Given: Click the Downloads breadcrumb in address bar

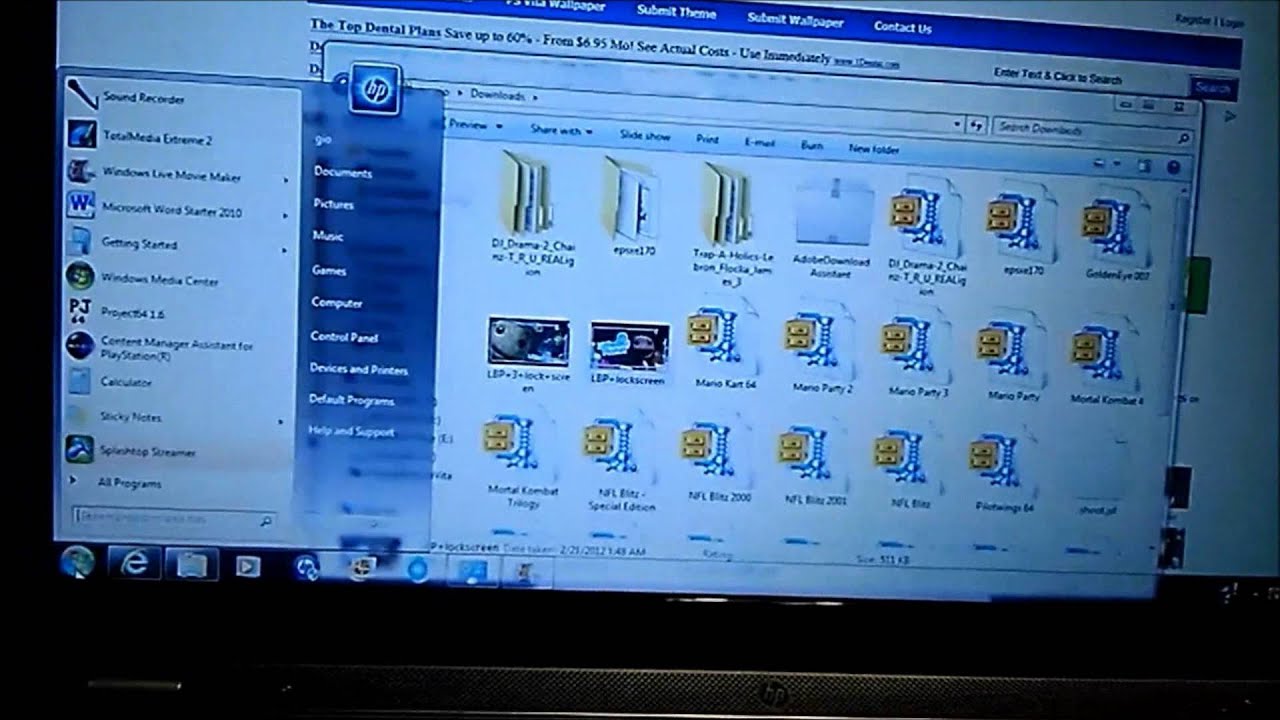Looking at the screenshot, I should [497, 95].
